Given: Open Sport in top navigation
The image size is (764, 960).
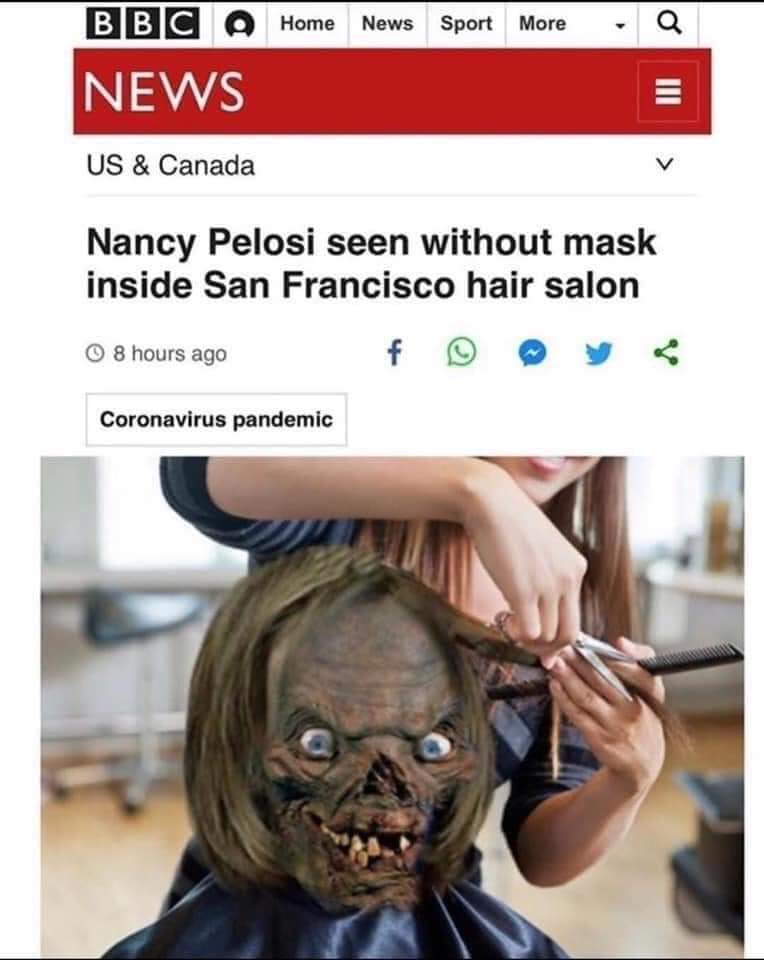Looking at the screenshot, I should click(x=466, y=23).
